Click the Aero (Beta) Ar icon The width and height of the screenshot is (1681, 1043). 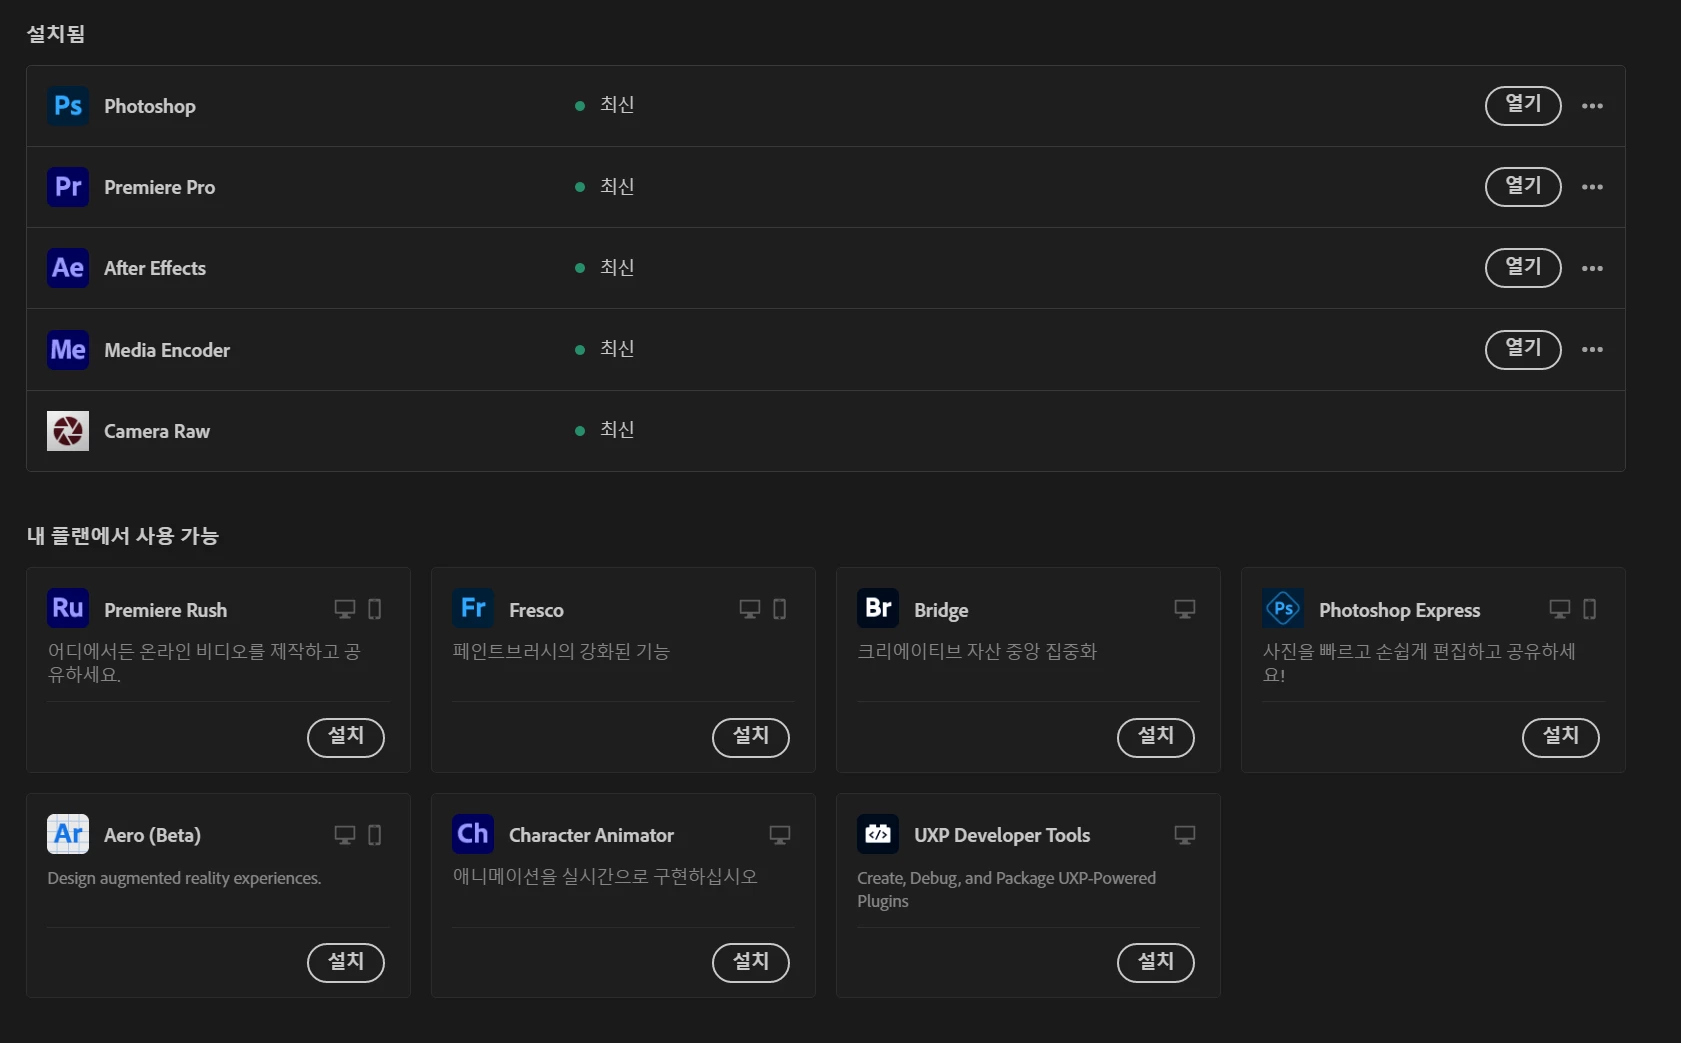click(x=68, y=834)
